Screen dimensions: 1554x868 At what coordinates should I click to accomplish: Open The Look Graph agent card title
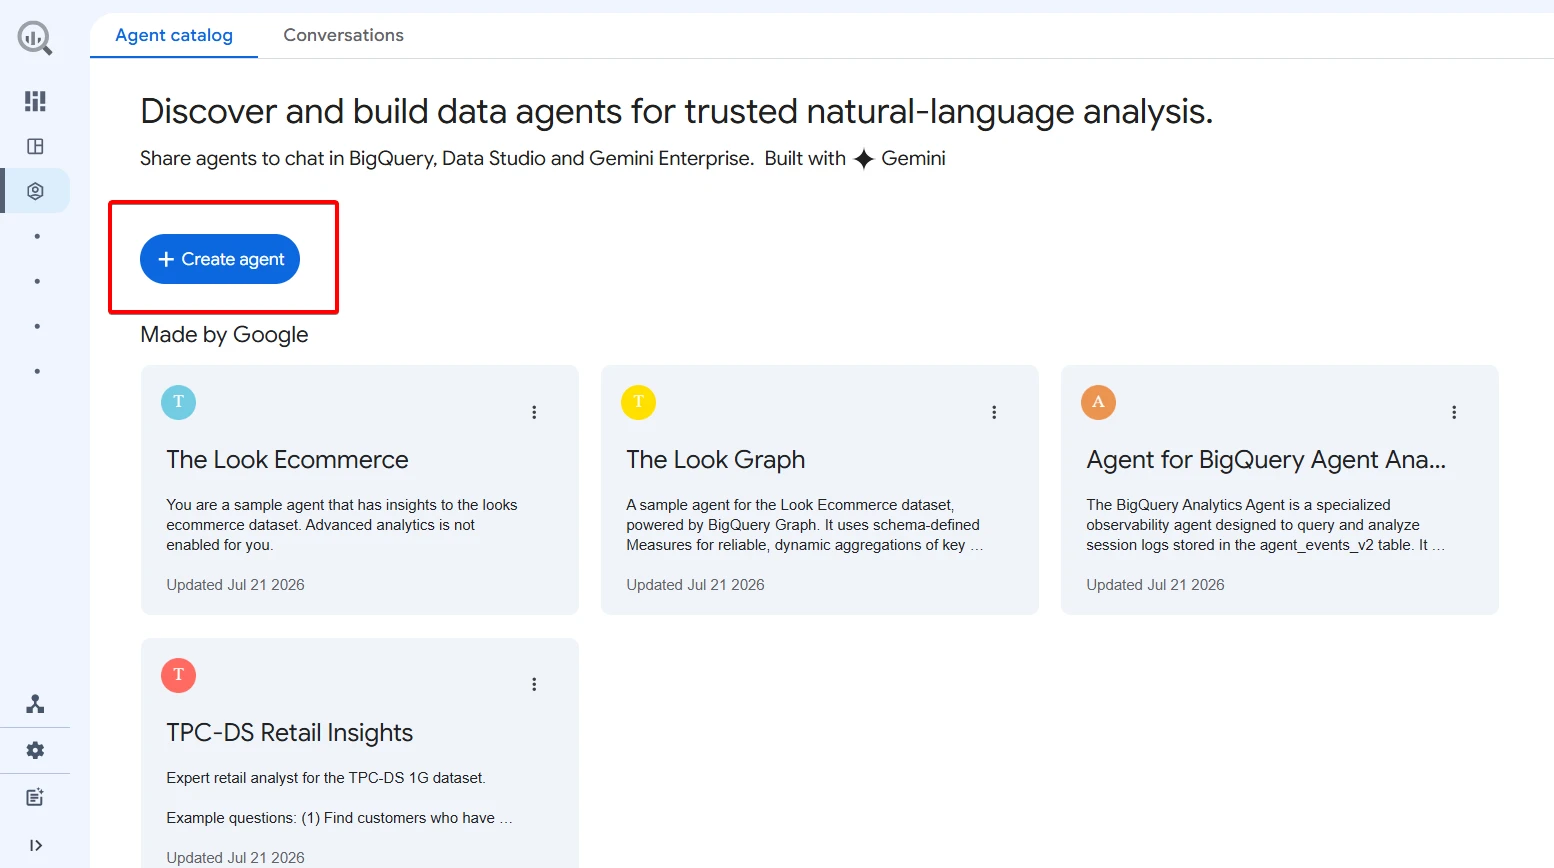(x=716, y=460)
